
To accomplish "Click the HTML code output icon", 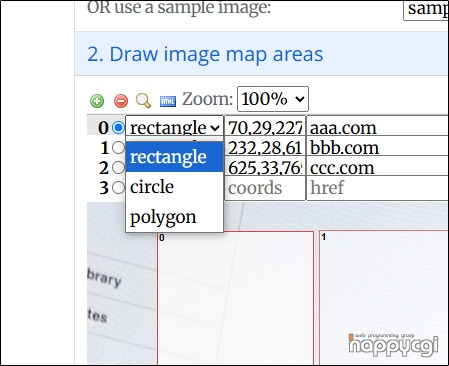I will (168, 101).
